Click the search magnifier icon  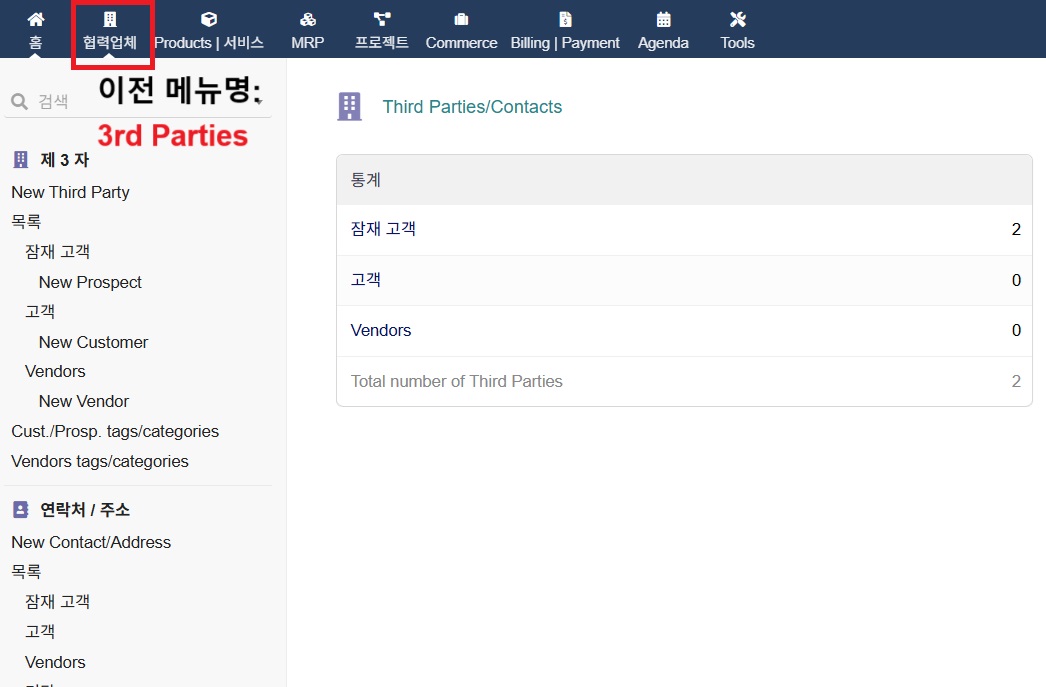[19, 101]
